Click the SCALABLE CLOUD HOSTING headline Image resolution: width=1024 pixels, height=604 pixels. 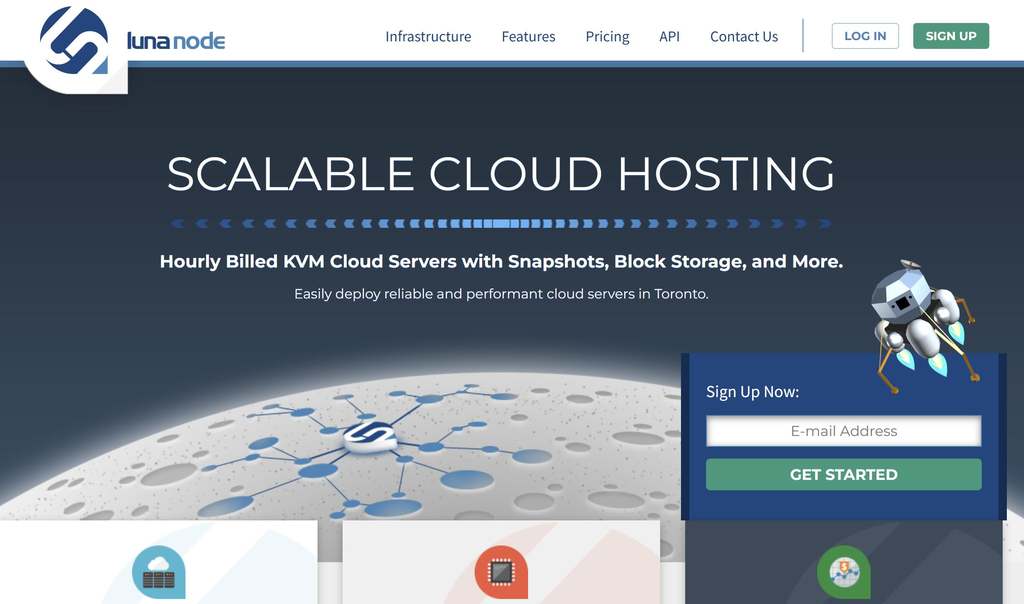coord(501,174)
